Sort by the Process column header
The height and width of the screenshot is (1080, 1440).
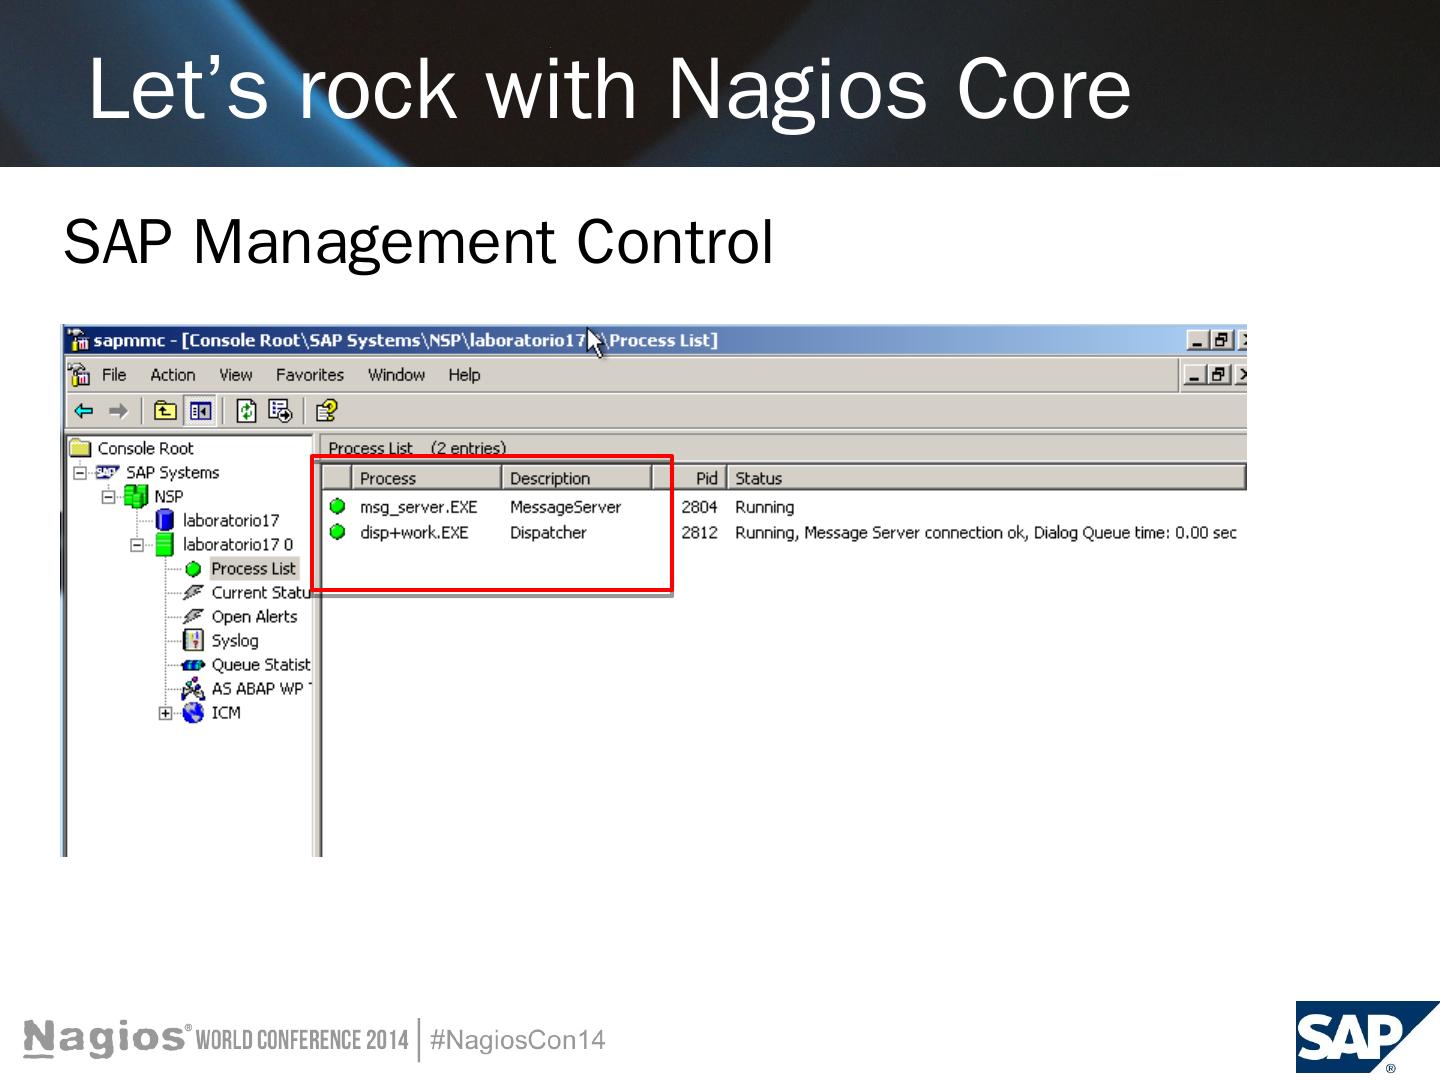pos(426,478)
